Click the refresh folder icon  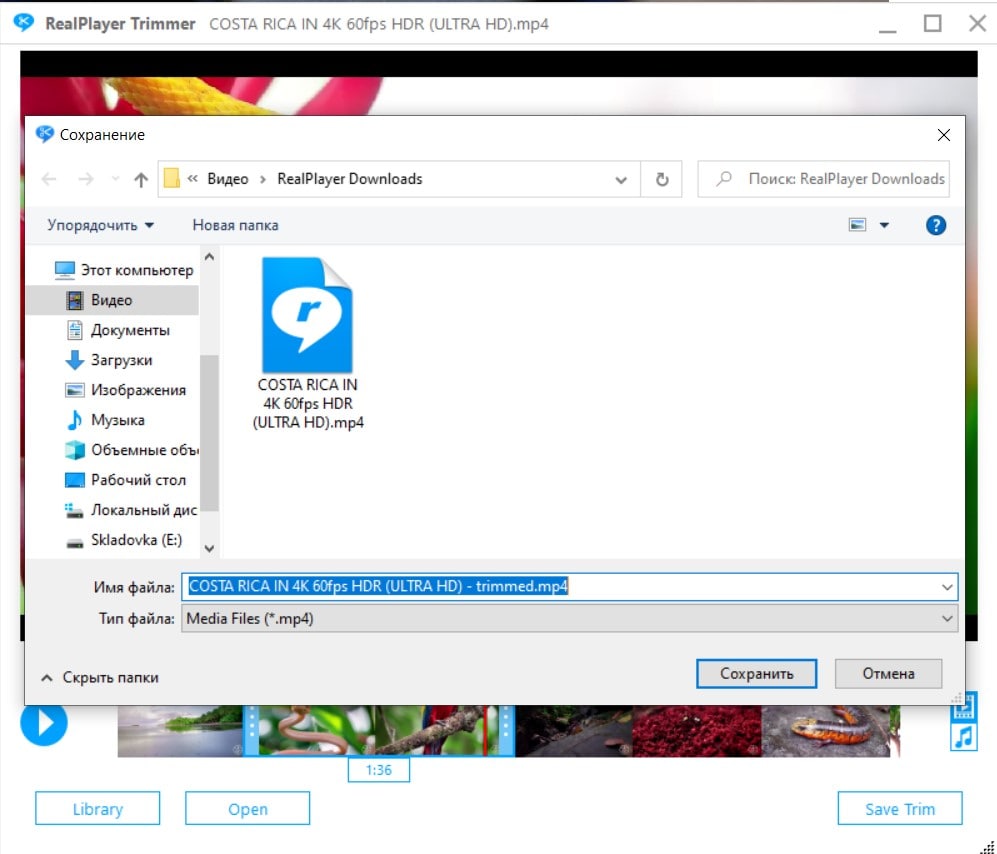(x=661, y=179)
